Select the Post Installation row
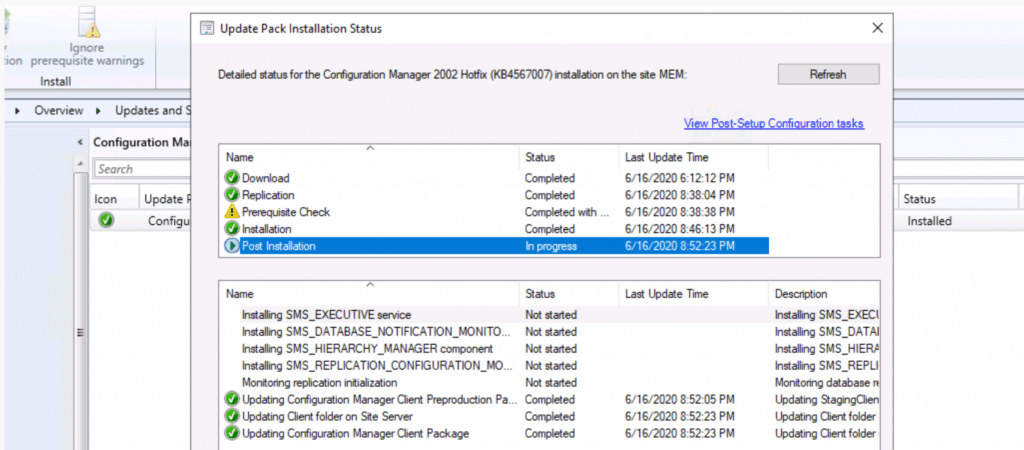1024x450 pixels. tap(496, 246)
